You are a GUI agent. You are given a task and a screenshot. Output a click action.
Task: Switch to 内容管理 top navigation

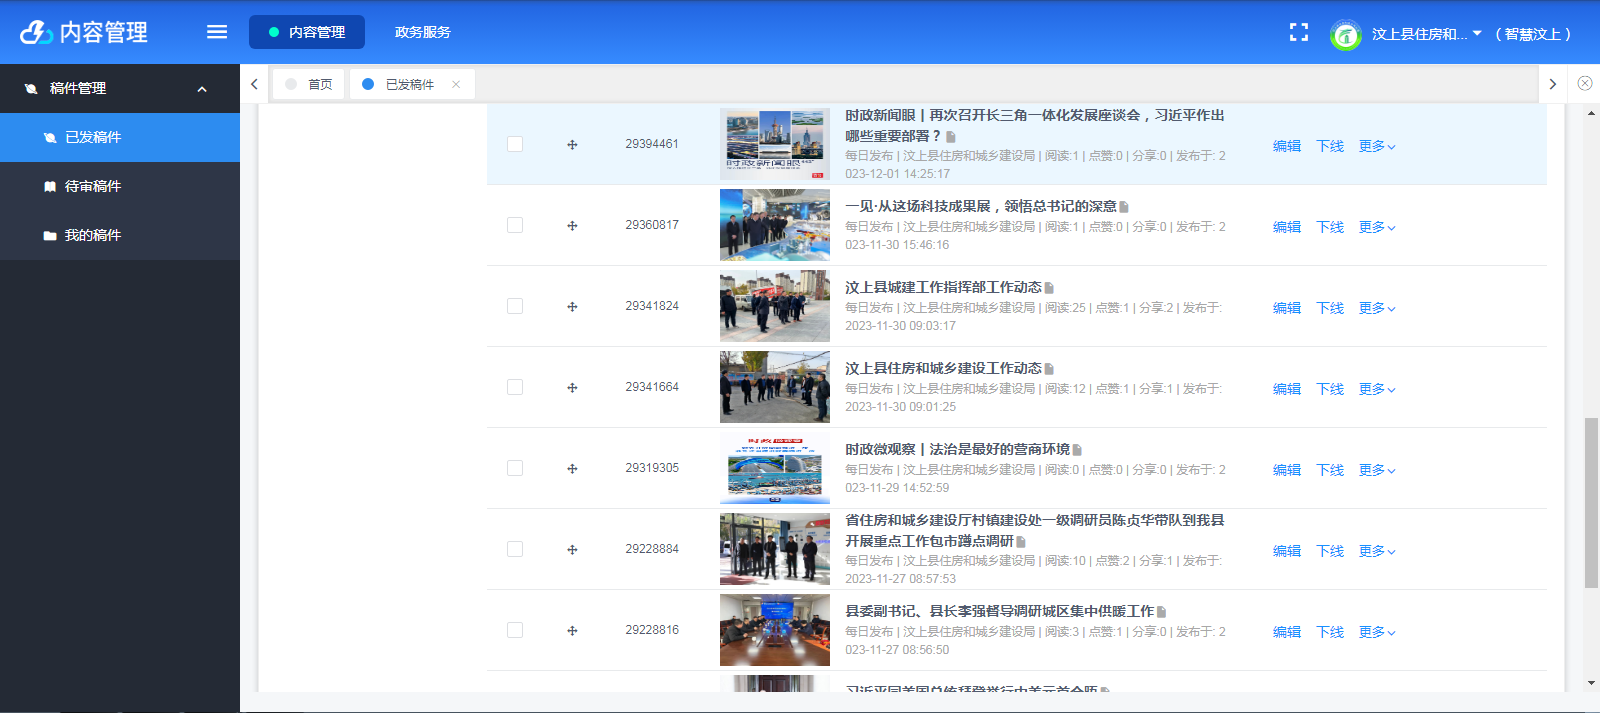307,32
